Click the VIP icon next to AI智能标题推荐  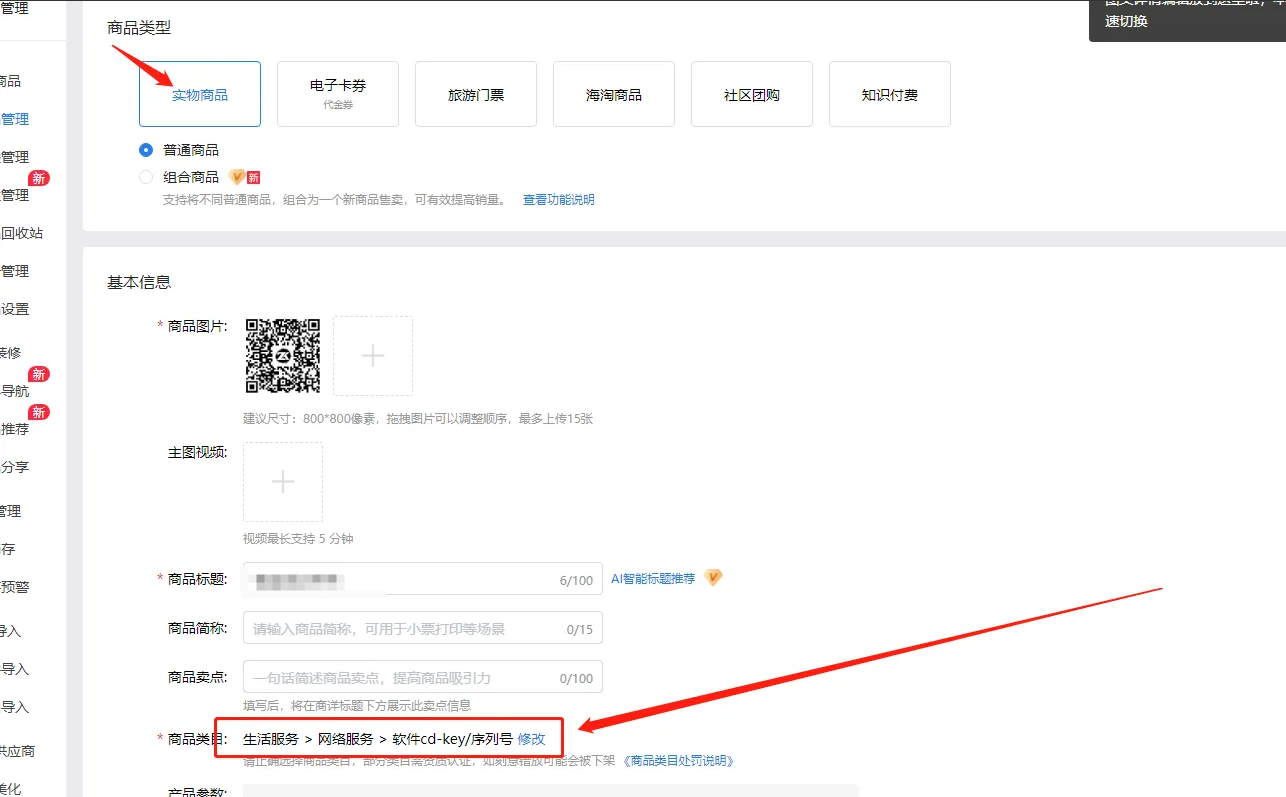coord(713,577)
